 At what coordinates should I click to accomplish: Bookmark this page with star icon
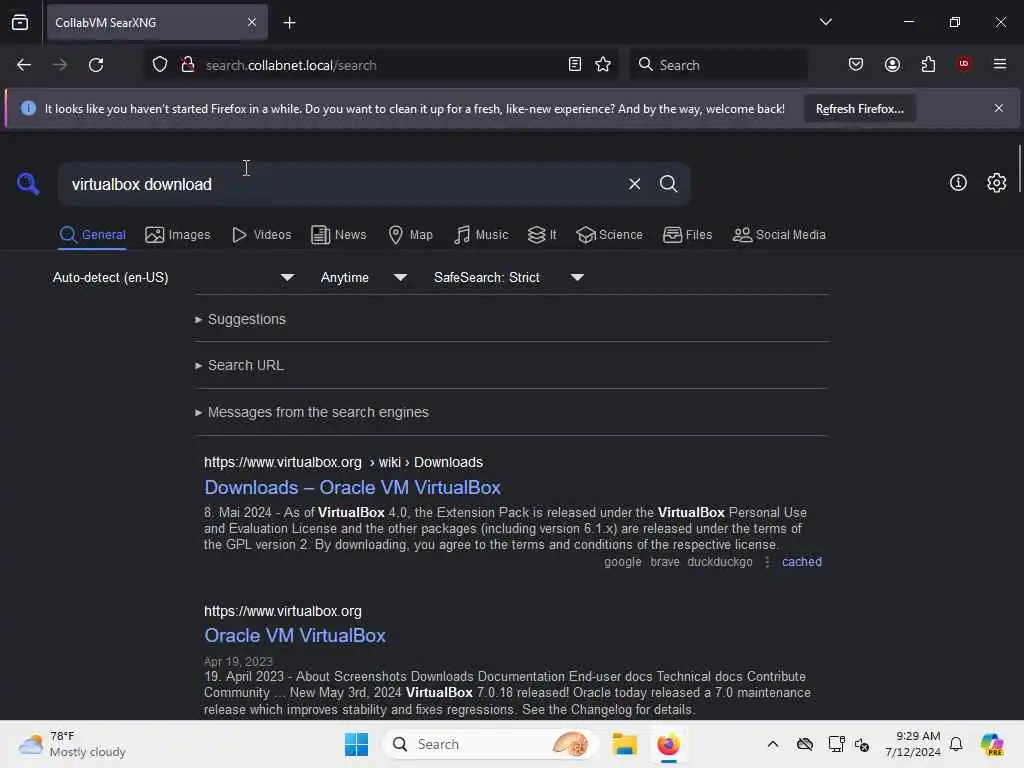click(x=603, y=65)
